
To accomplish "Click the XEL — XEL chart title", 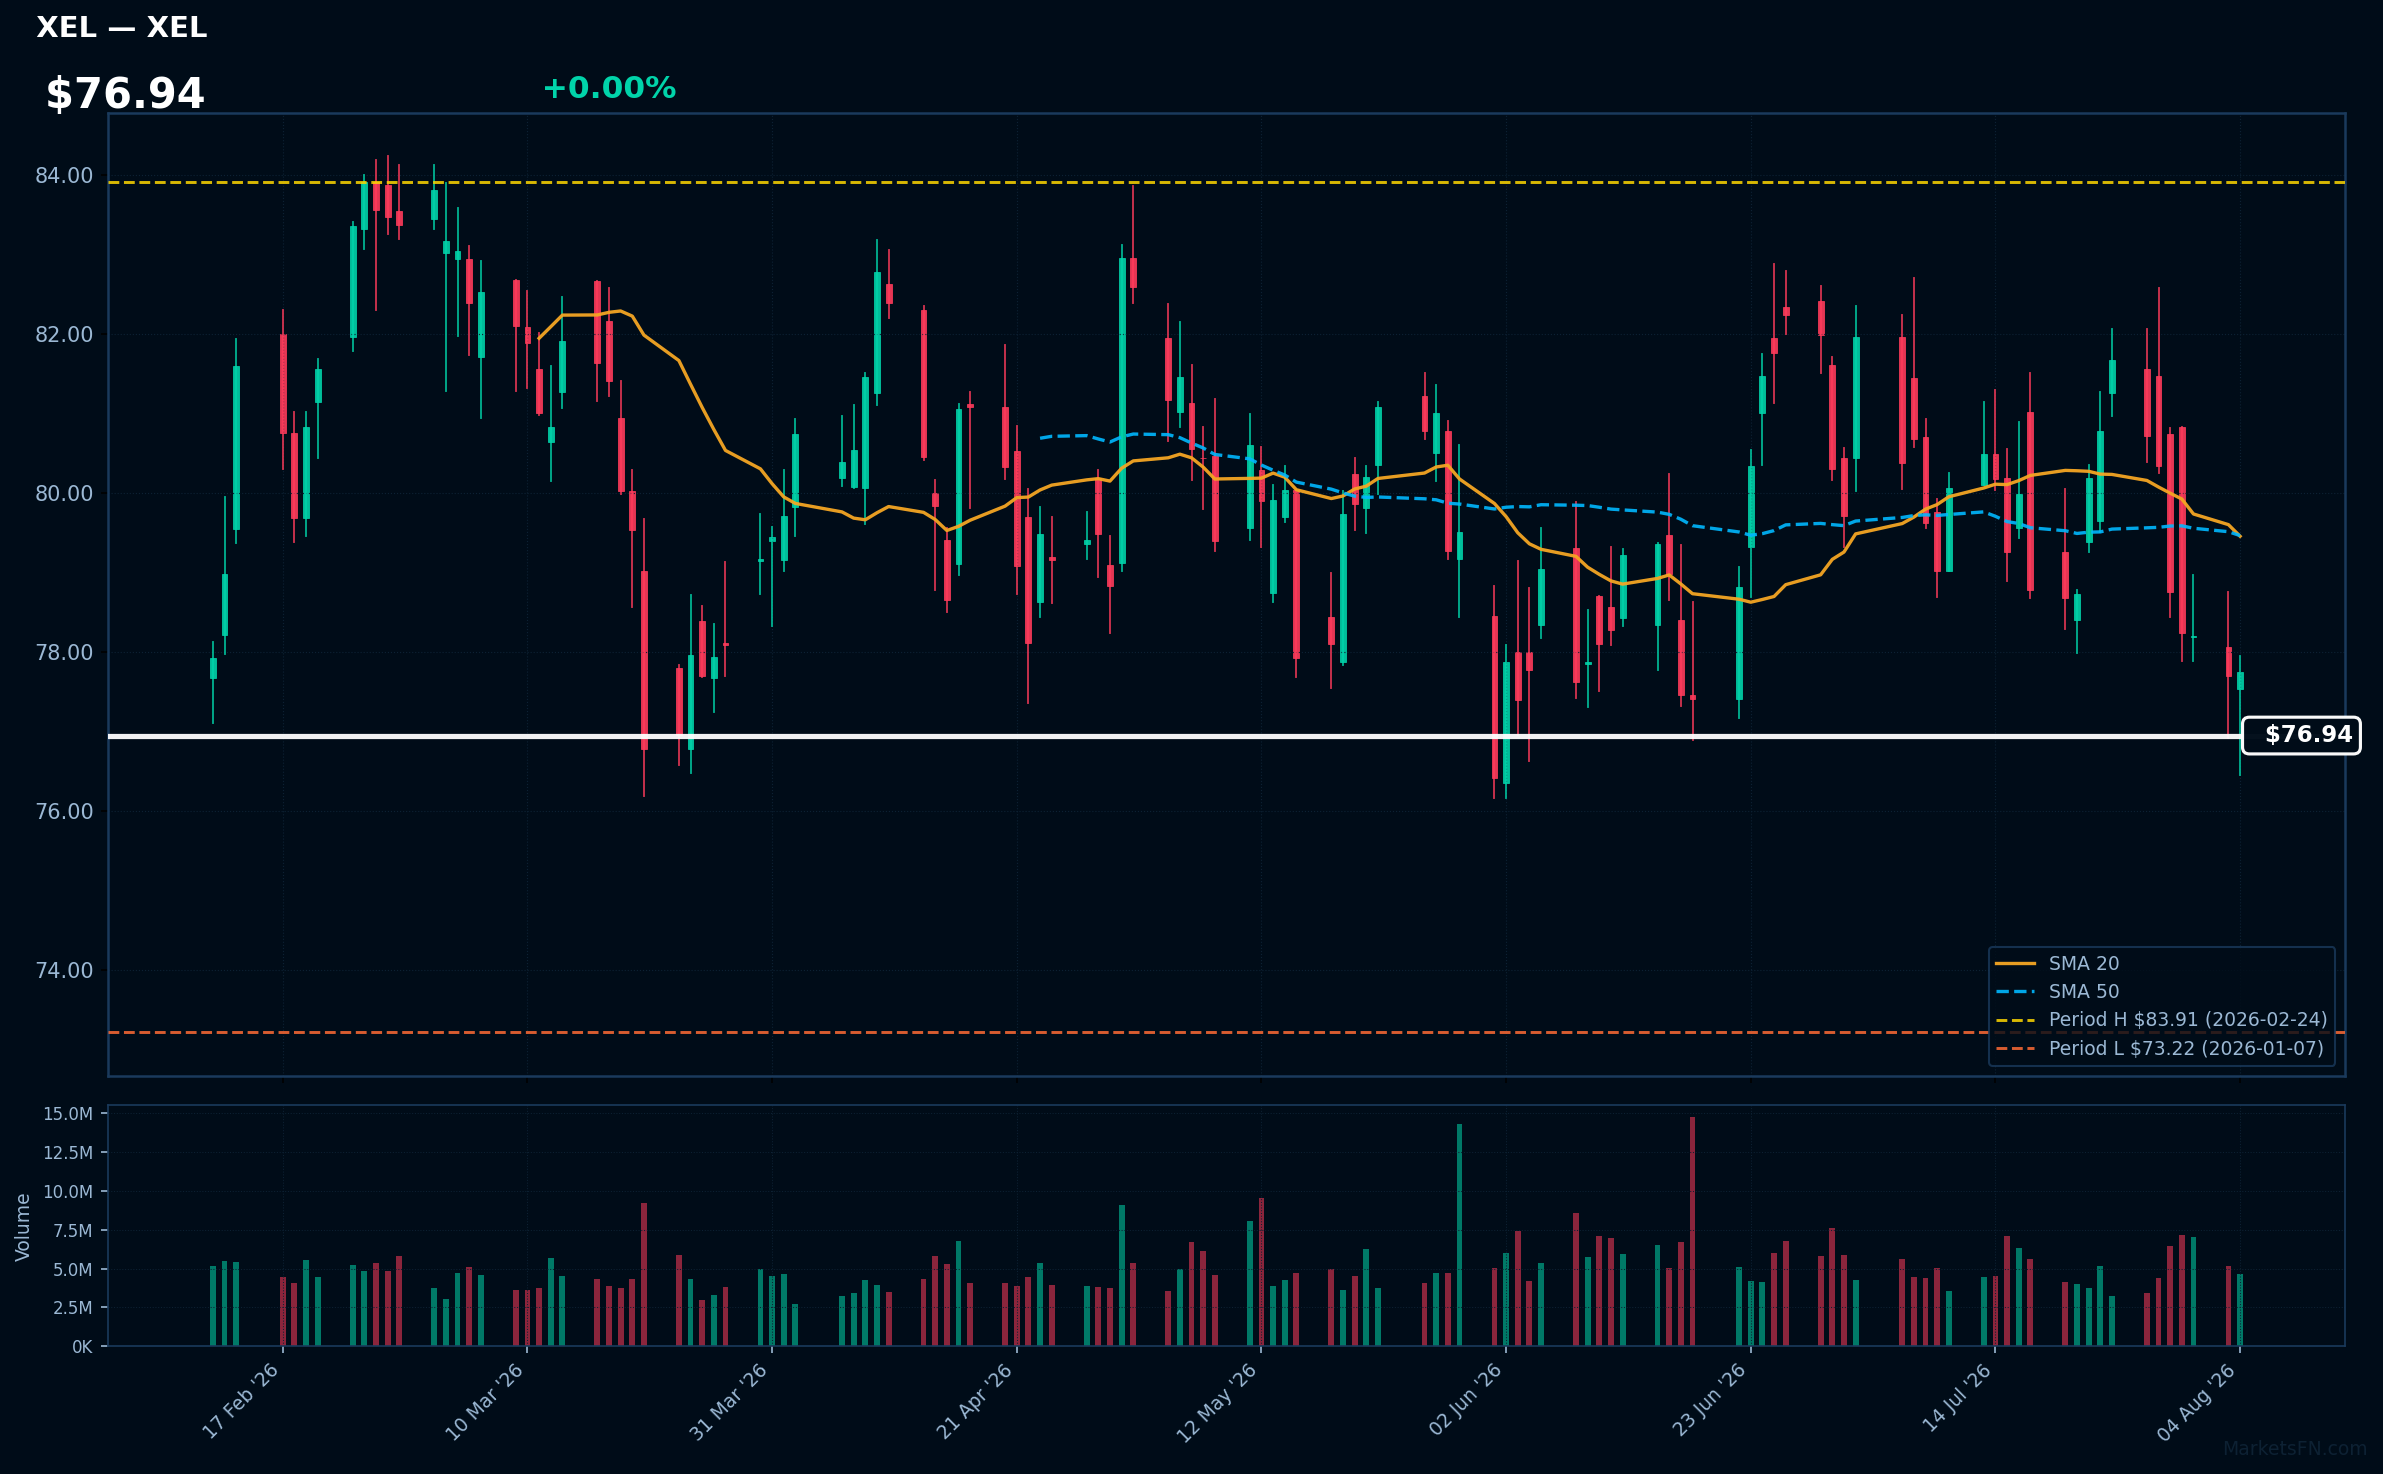I will click(122, 27).
